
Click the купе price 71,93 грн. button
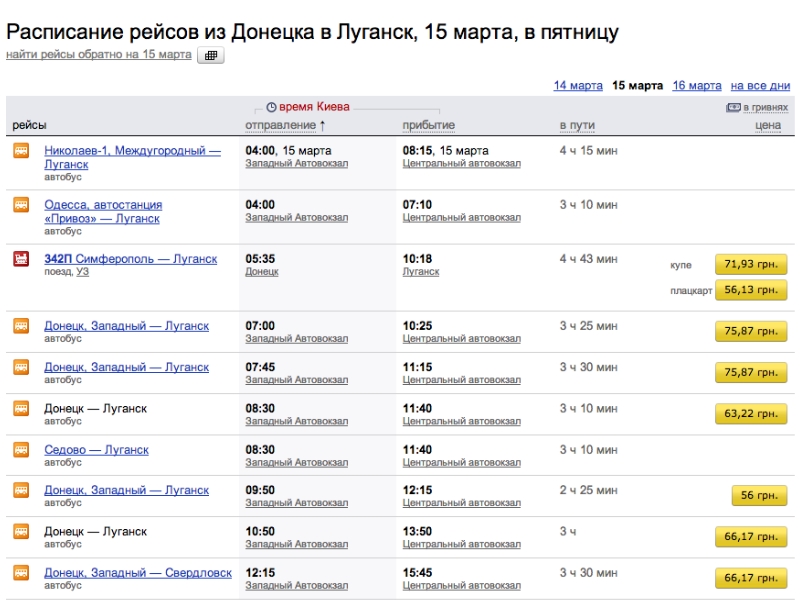pos(751,265)
